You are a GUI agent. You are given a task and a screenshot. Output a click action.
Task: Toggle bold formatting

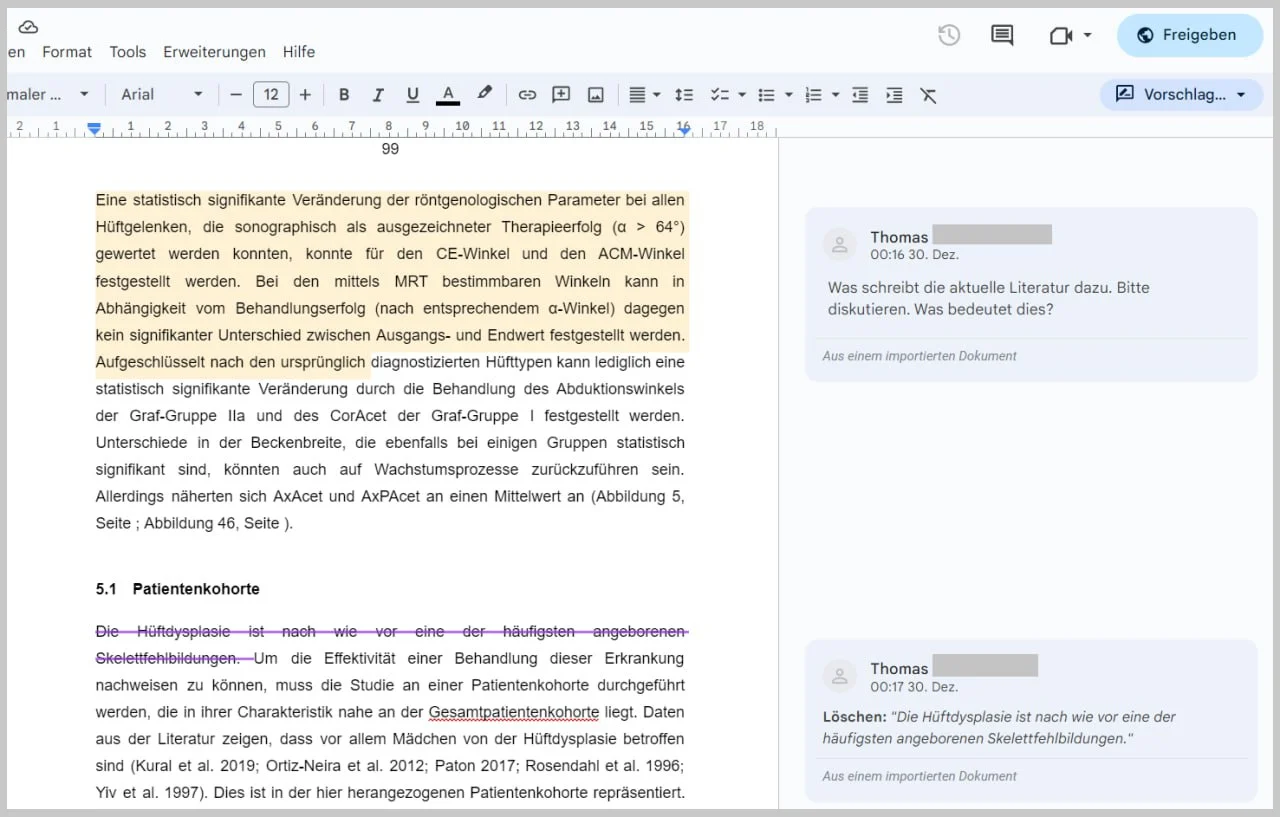tap(344, 94)
